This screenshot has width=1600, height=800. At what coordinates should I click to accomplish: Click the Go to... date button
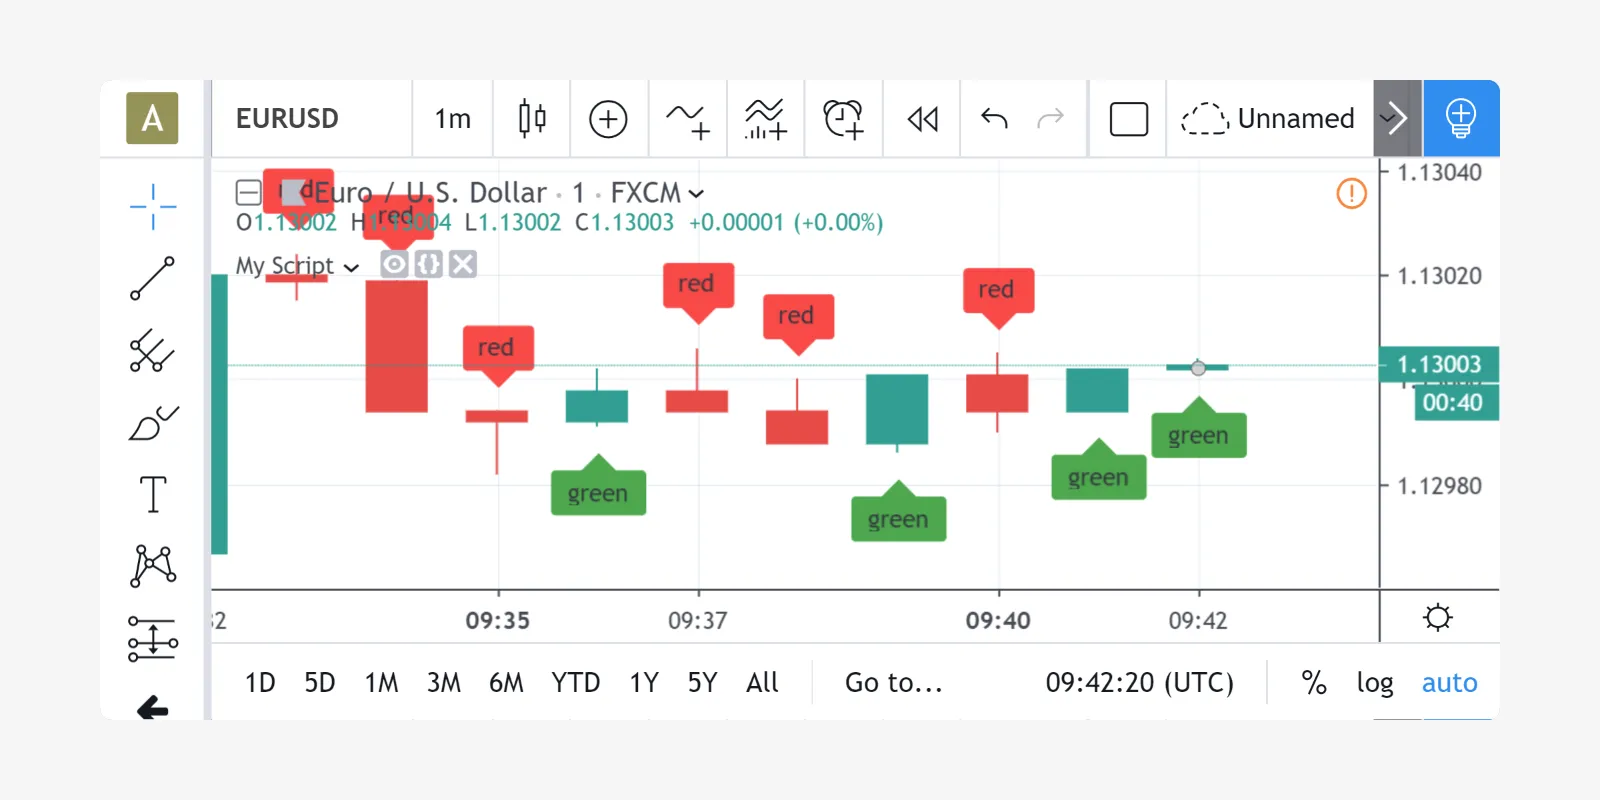tap(894, 683)
